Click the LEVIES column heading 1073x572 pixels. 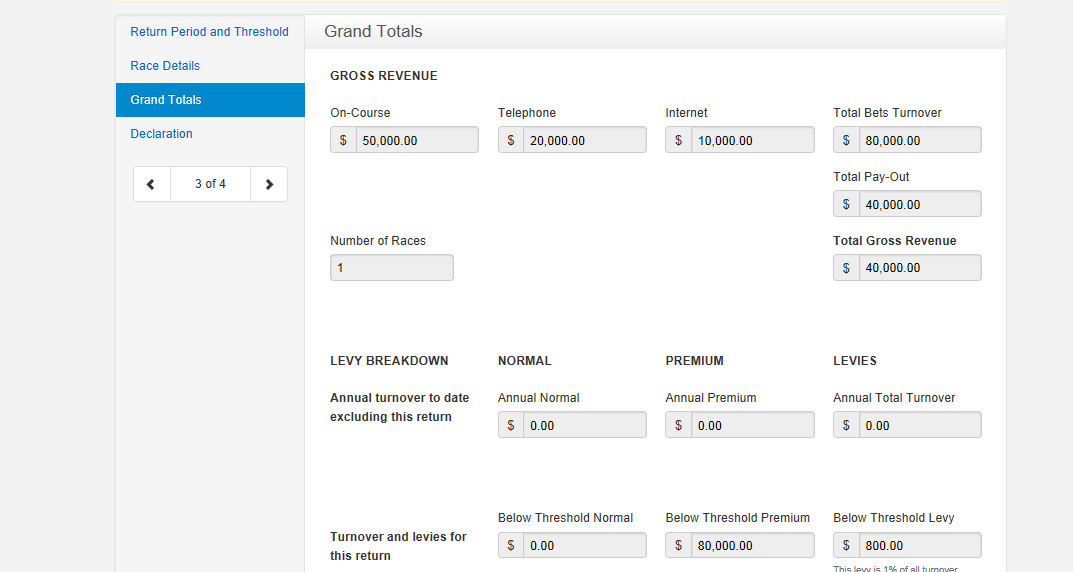tap(855, 361)
